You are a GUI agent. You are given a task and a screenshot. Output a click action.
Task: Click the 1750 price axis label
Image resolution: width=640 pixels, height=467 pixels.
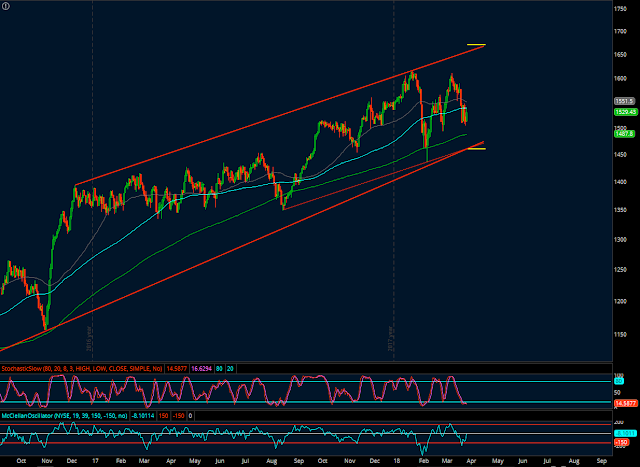pyautogui.click(x=620, y=9)
